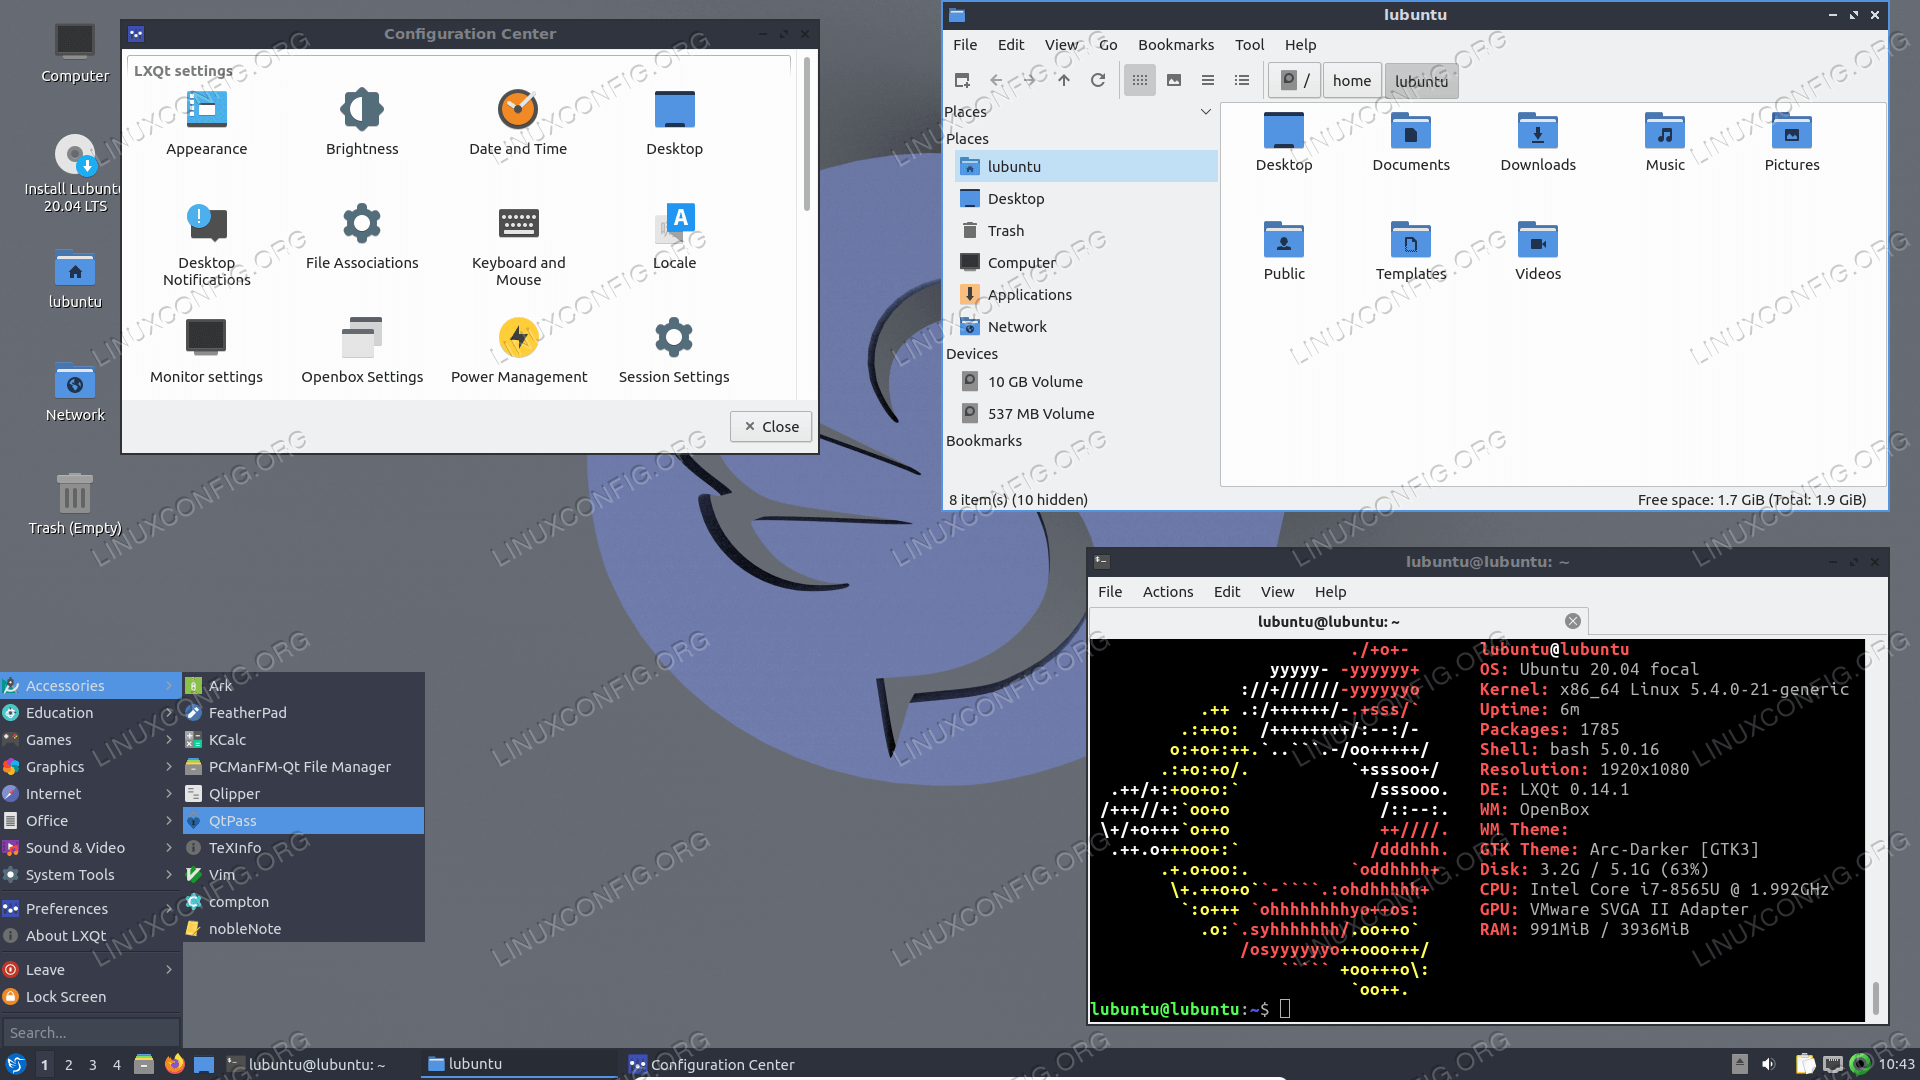
Task: Open Keyboard and Mouse settings
Action: coord(518,245)
